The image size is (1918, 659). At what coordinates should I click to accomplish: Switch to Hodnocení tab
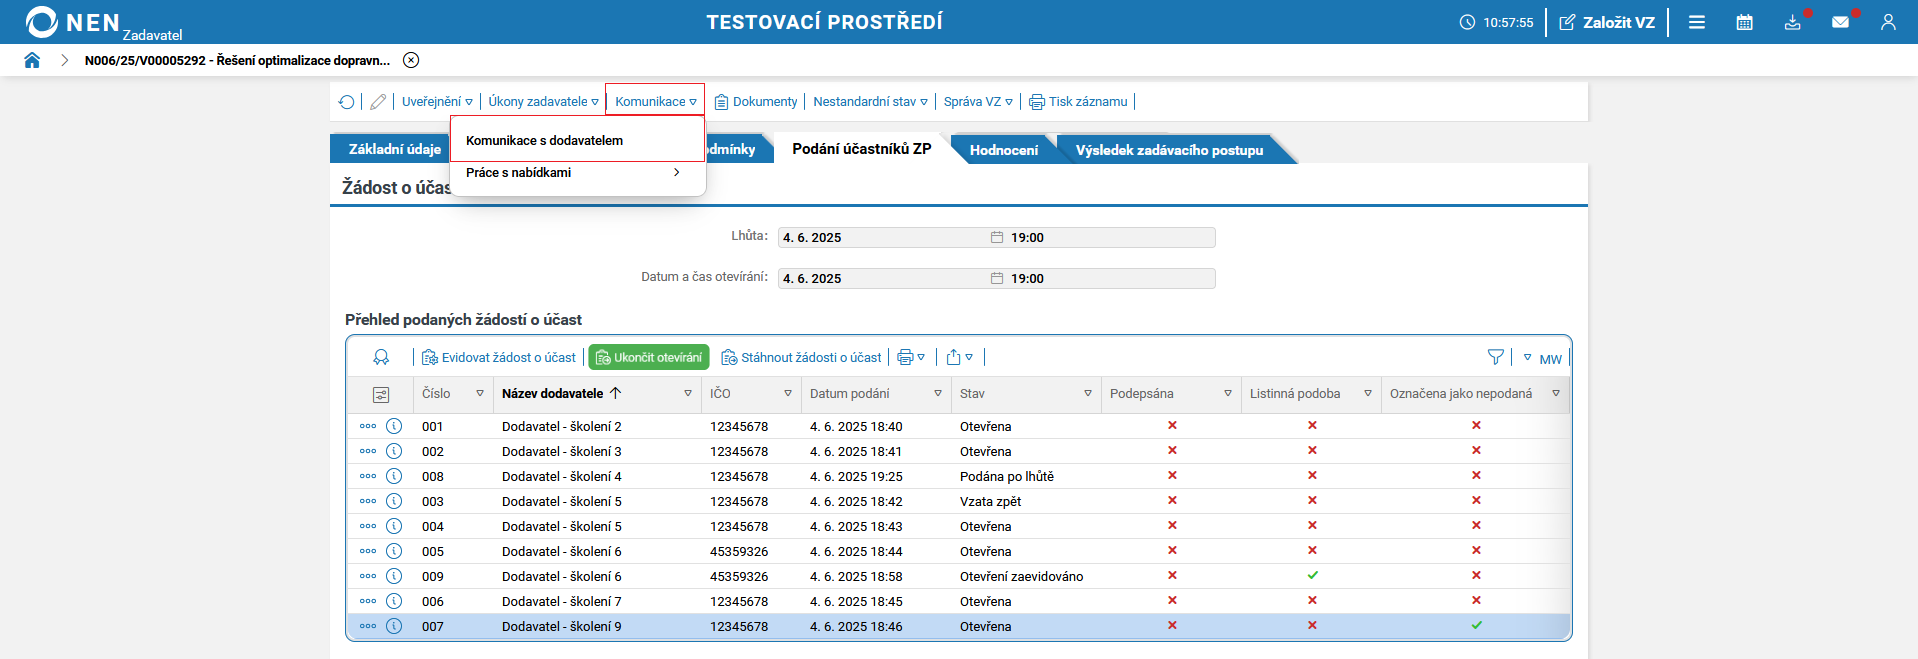click(1003, 150)
